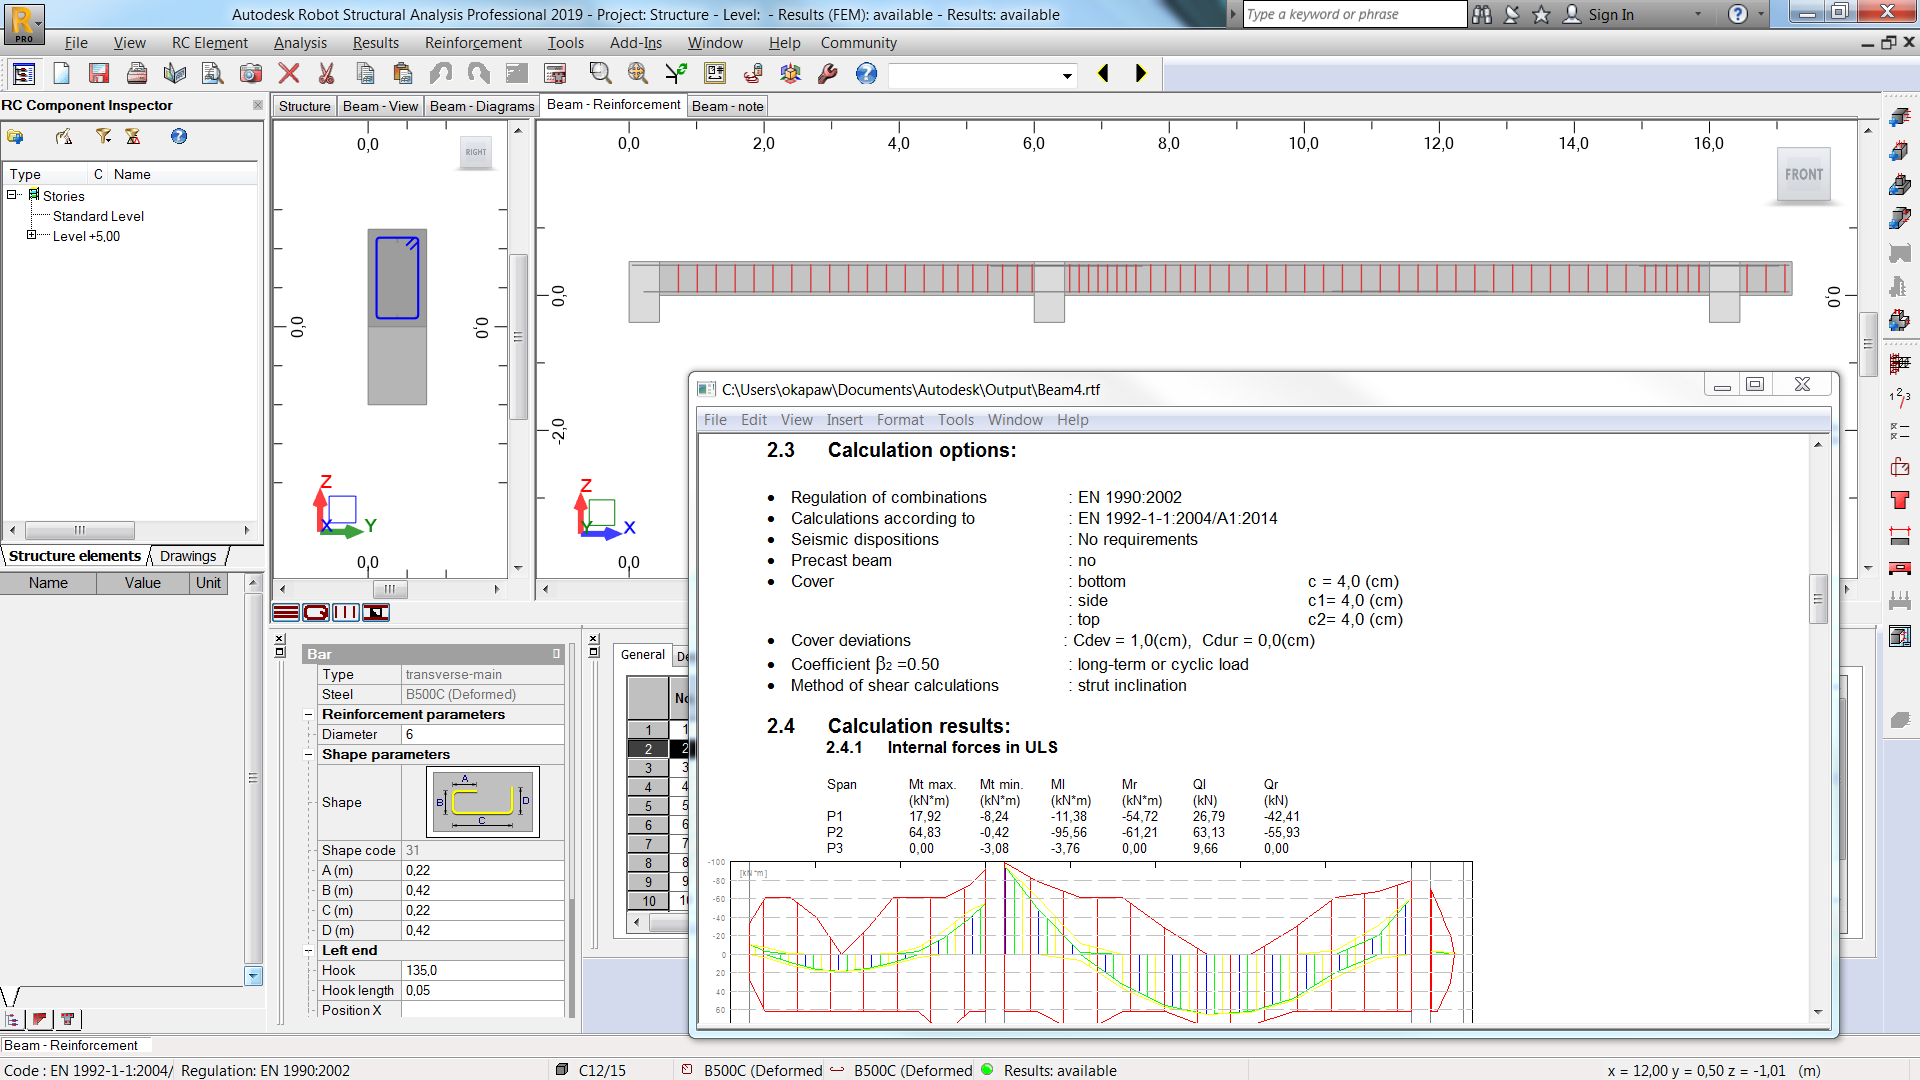Click the Sign In button

(x=1610, y=14)
